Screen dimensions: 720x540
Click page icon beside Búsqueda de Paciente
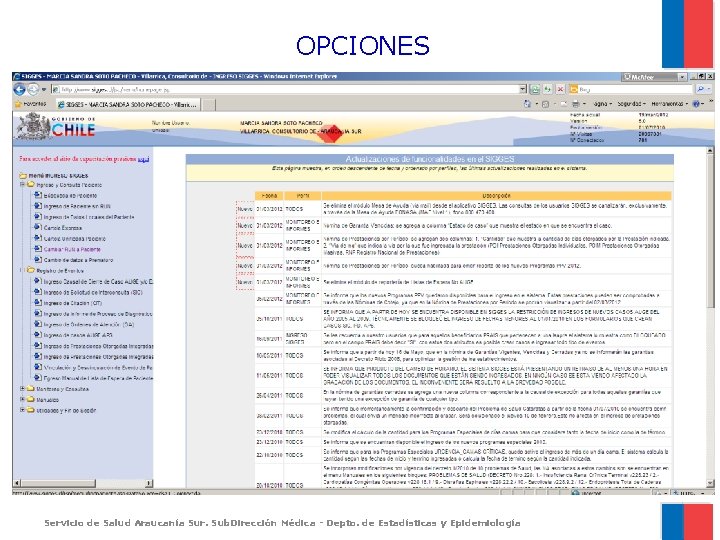tap(38, 195)
